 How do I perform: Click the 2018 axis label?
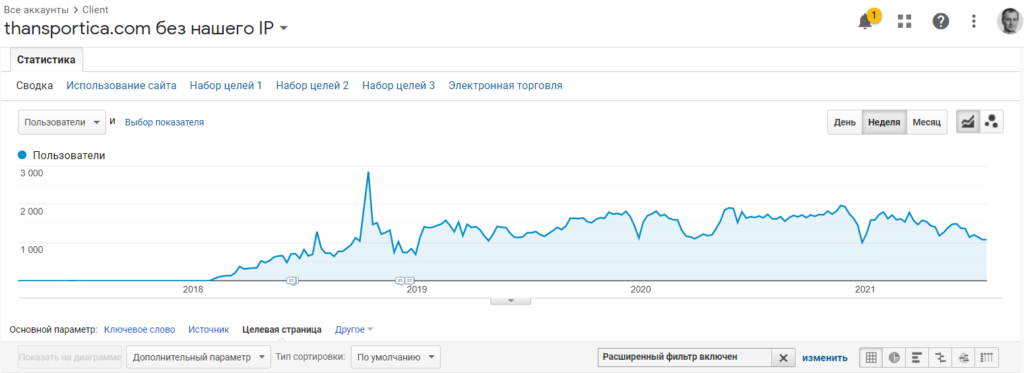coord(194,289)
